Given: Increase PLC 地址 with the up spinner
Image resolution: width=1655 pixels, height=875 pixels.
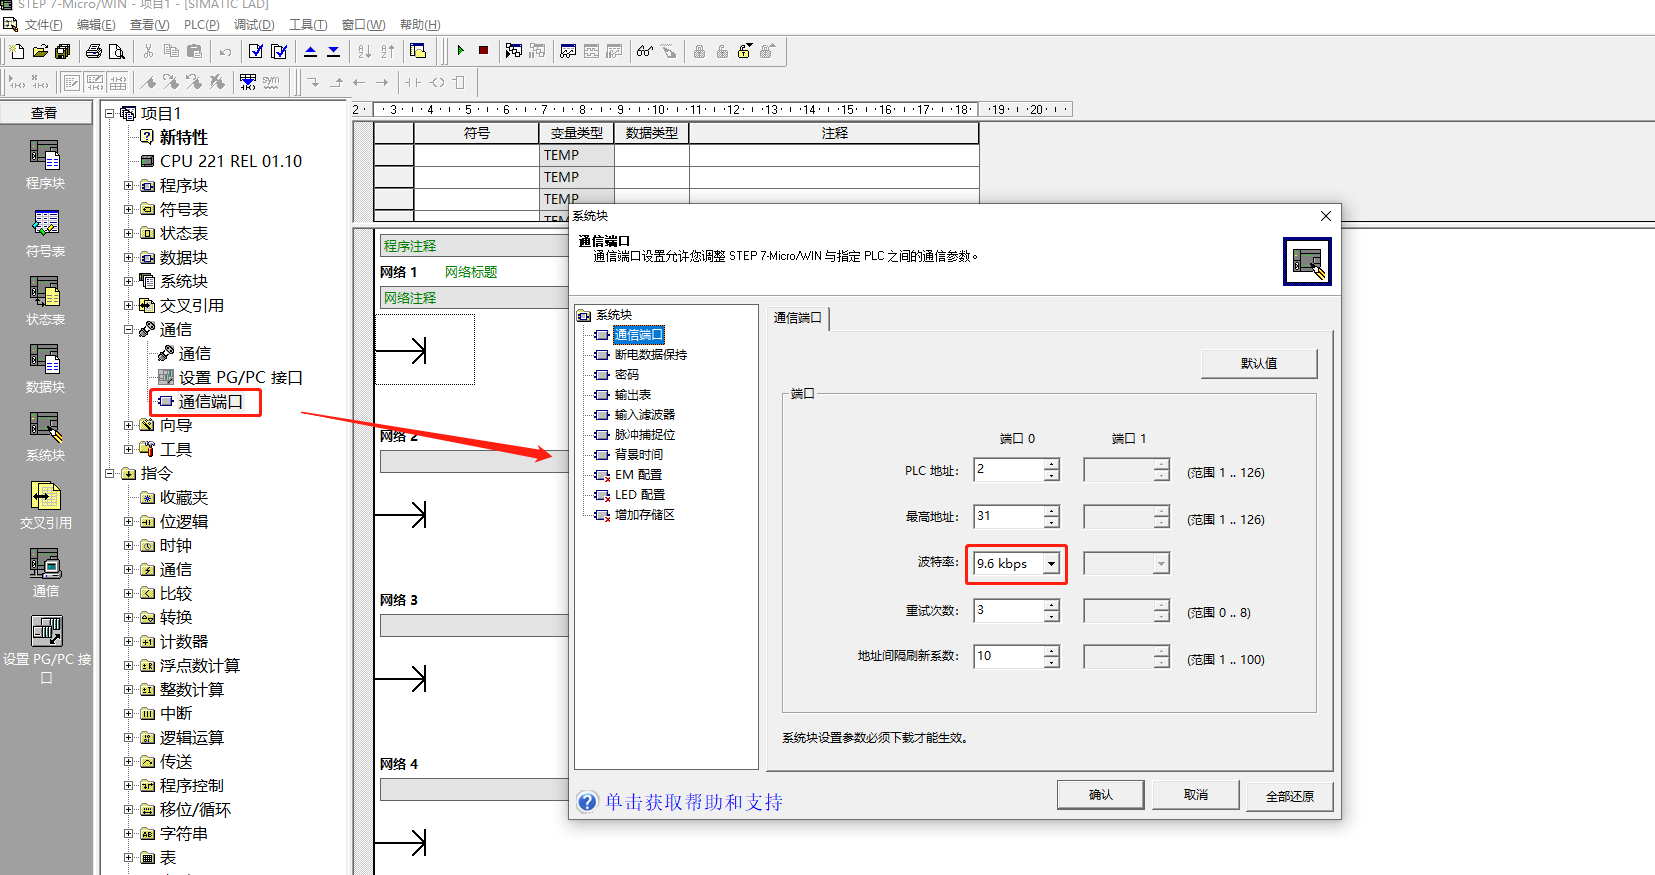Looking at the screenshot, I should pos(1051,464).
